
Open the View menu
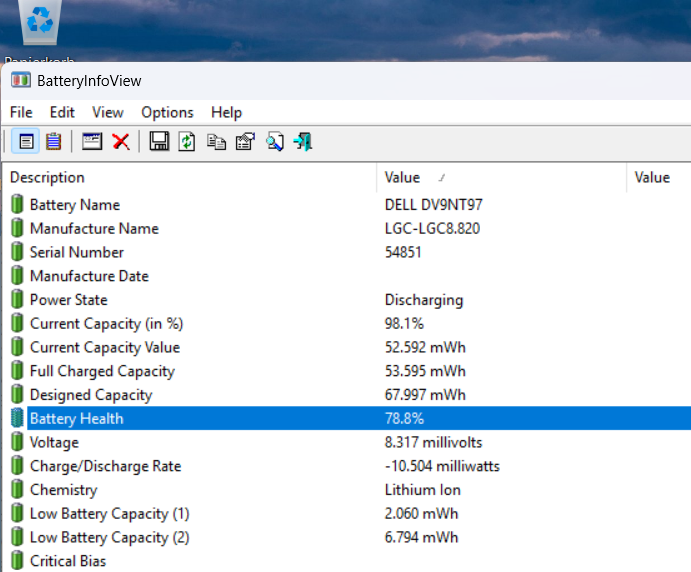coord(108,112)
